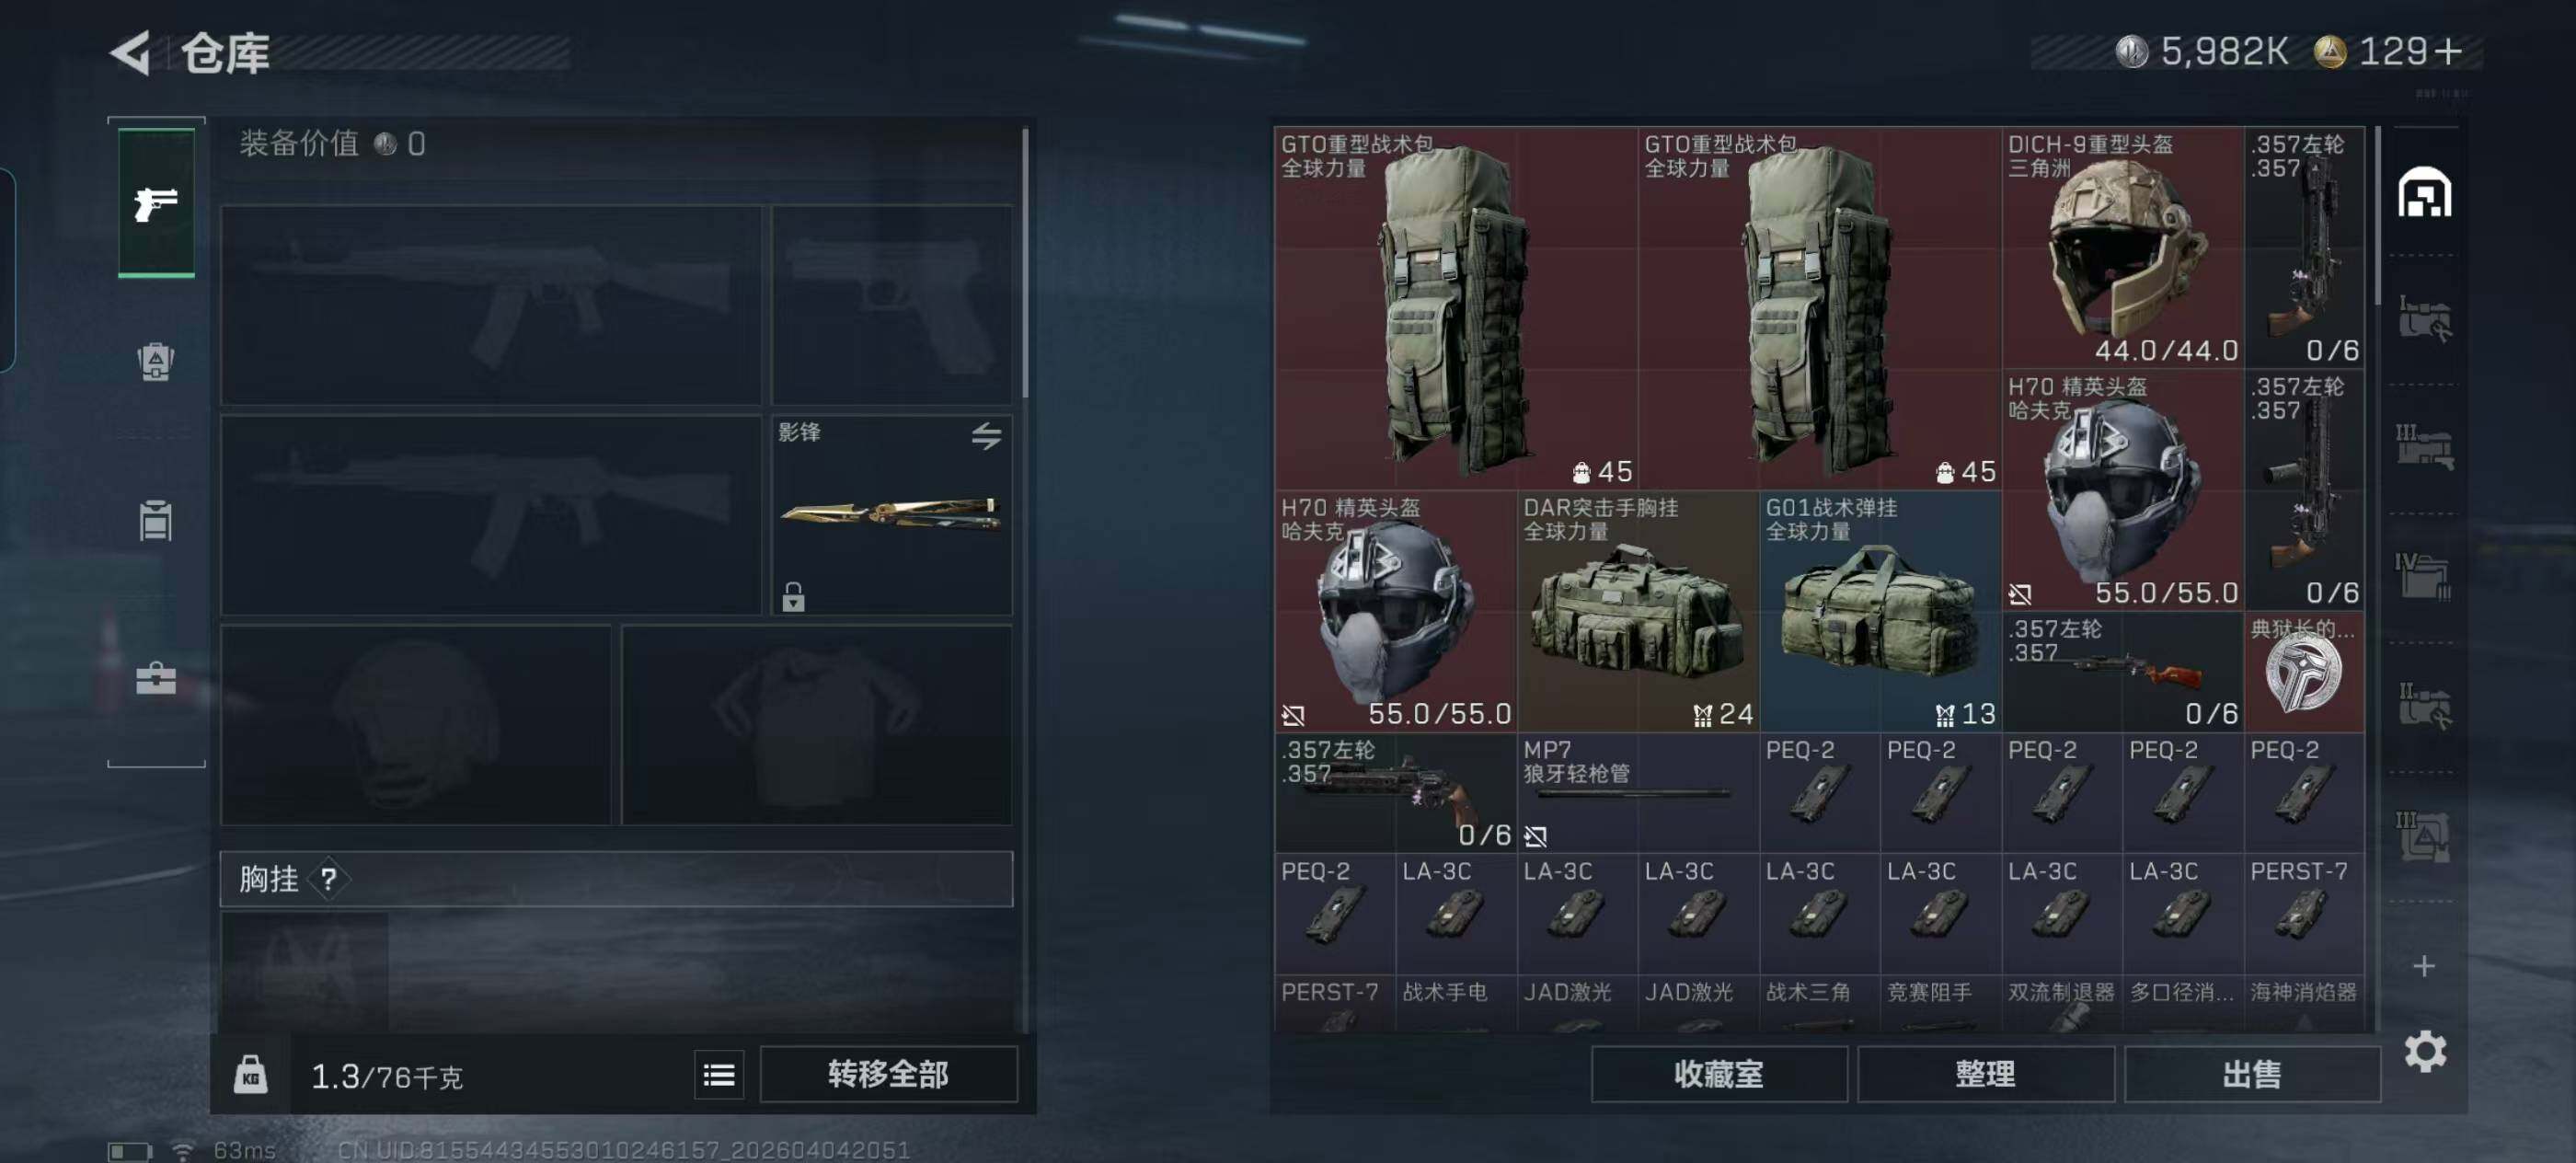Viewport: 2576px width, 1163px height.
Task: Click the 转移全部 button
Action: click(888, 1075)
